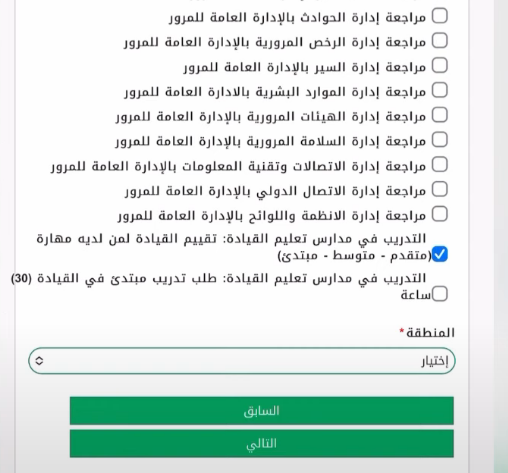The height and width of the screenshot is (473, 508).
Task: Check مراجعة إدارة الحوادث checkbox
Action: click(439, 16)
